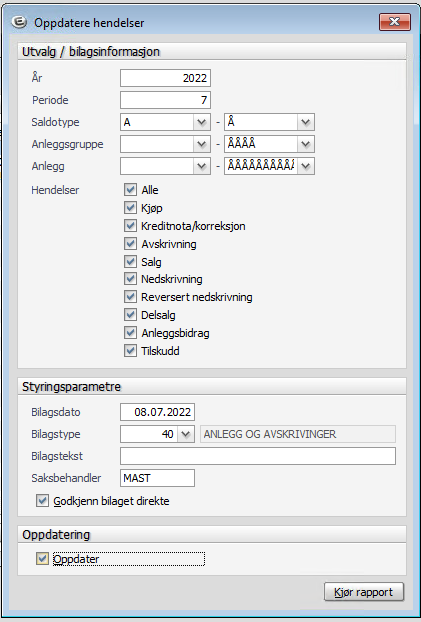The width and height of the screenshot is (421, 622).
Task: Click the Bilagsdato date field
Action: click(157, 412)
